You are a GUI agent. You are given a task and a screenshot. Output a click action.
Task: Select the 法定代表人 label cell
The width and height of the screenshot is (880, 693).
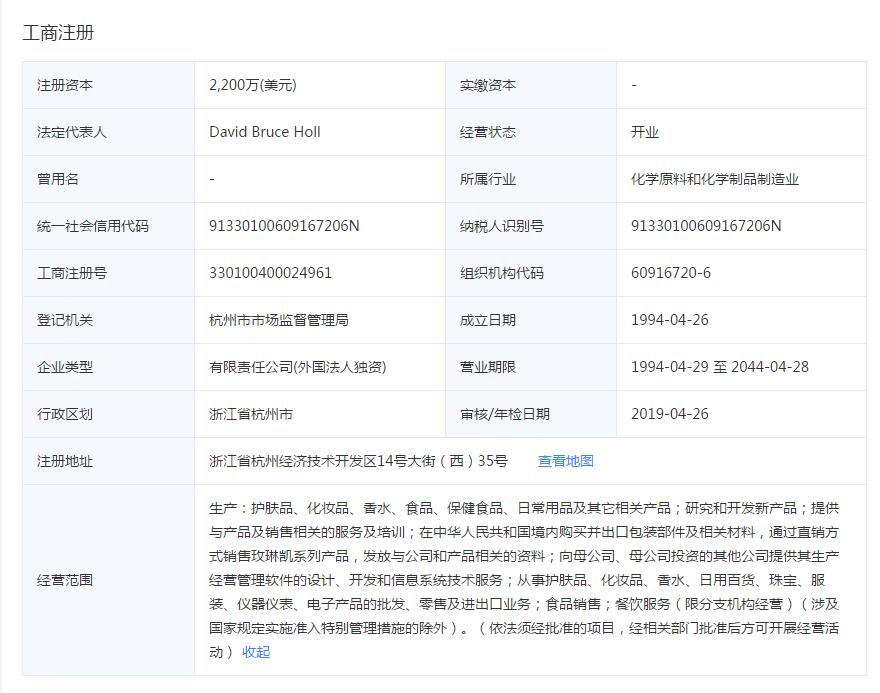pyautogui.click(x=108, y=132)
